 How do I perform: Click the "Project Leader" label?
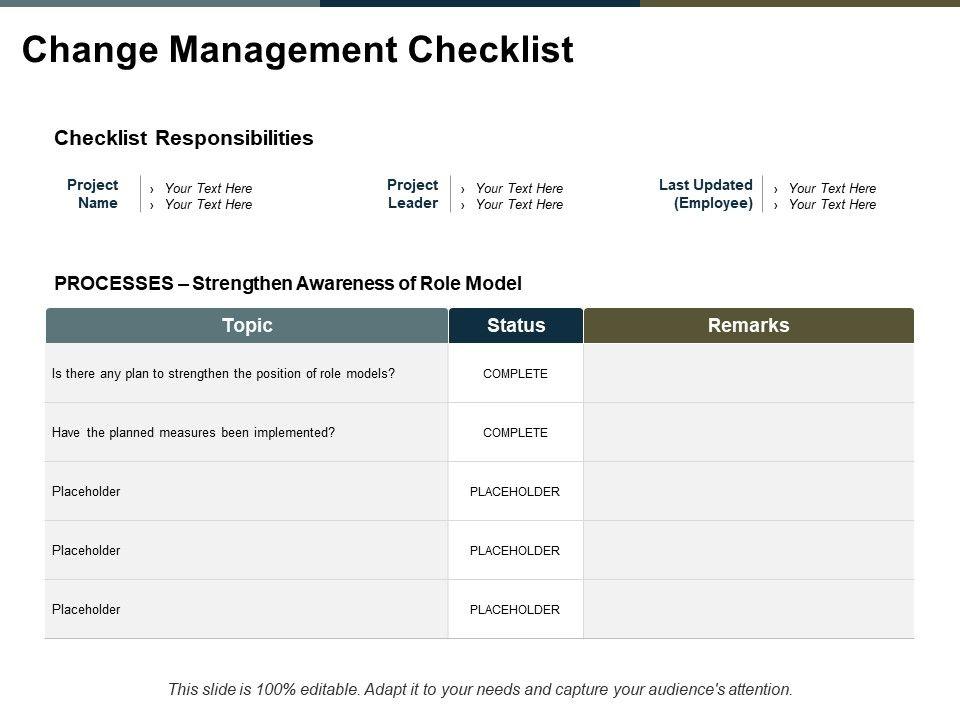point(412,194)
